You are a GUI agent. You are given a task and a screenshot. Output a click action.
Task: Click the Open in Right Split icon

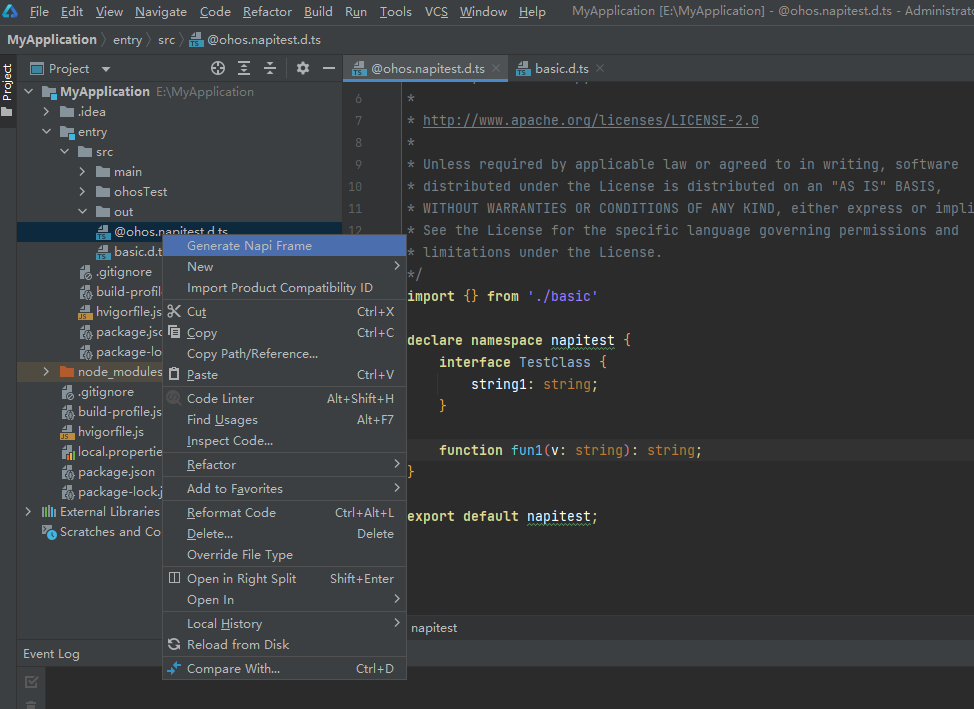click(x=174, y=579)
